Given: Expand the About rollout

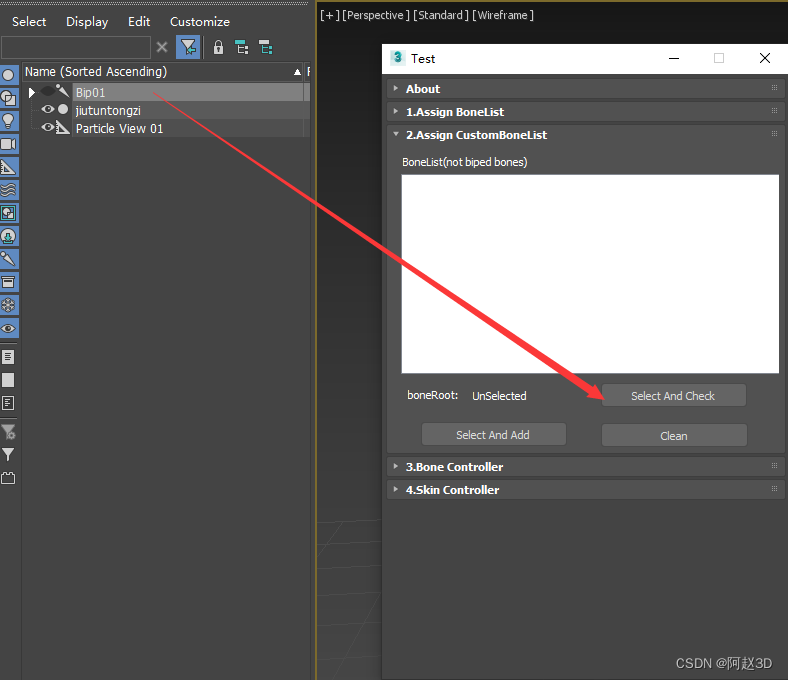Looking at the screenshot, I should coord(396,88).
